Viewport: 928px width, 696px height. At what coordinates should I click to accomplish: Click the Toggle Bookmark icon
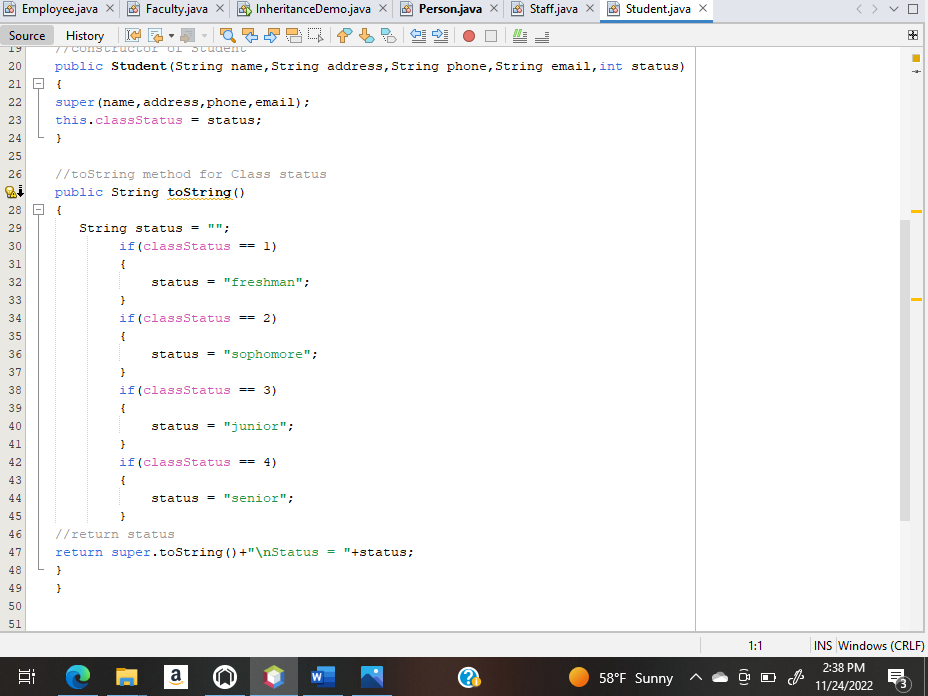coord(388,36)
